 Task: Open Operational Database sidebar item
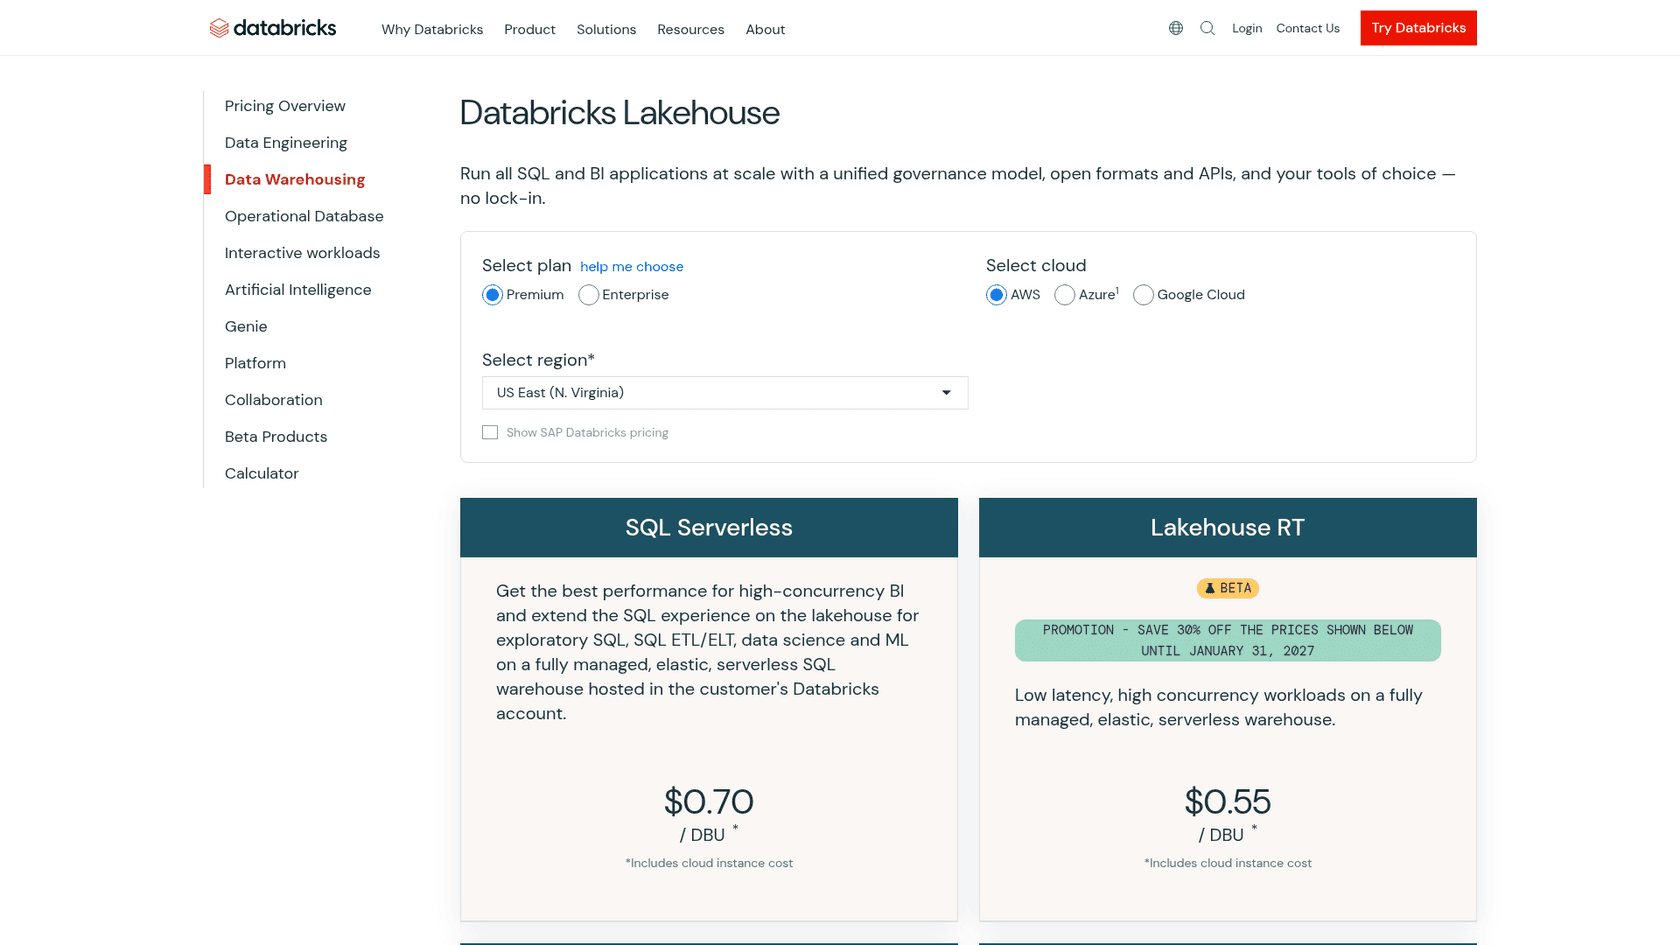pyautogui.click(x=304, y=216)
